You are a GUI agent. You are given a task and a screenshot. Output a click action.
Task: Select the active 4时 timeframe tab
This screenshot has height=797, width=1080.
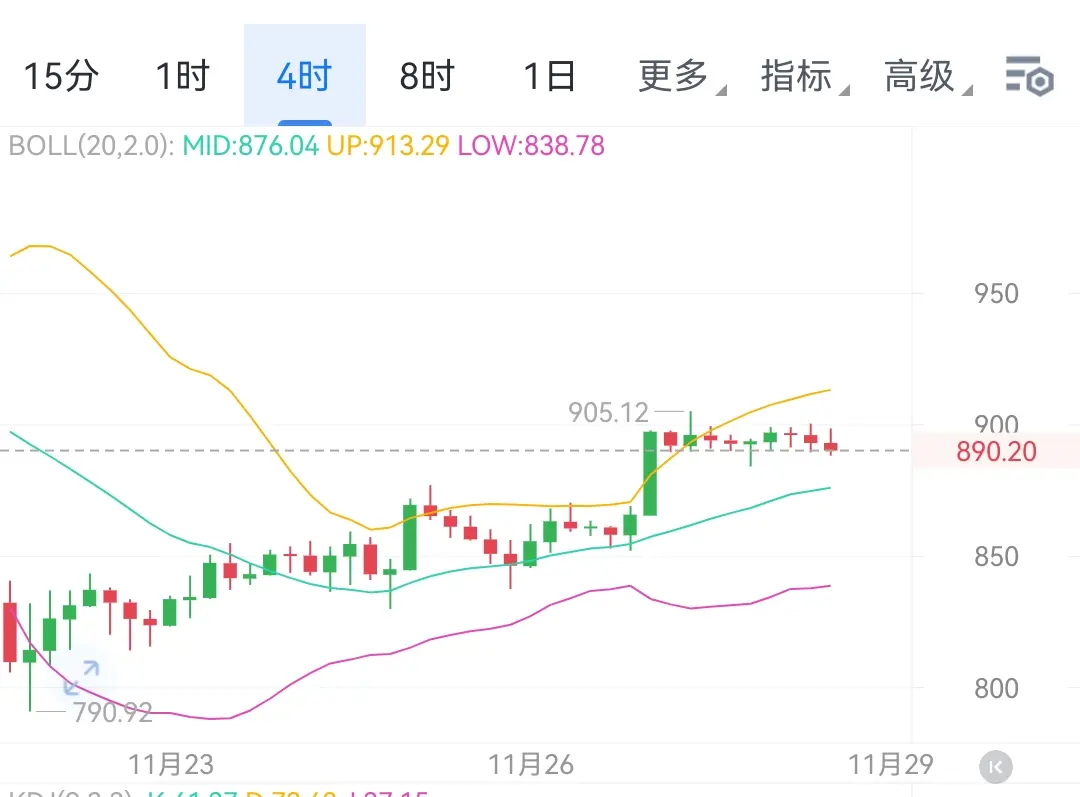click(304, 76)
